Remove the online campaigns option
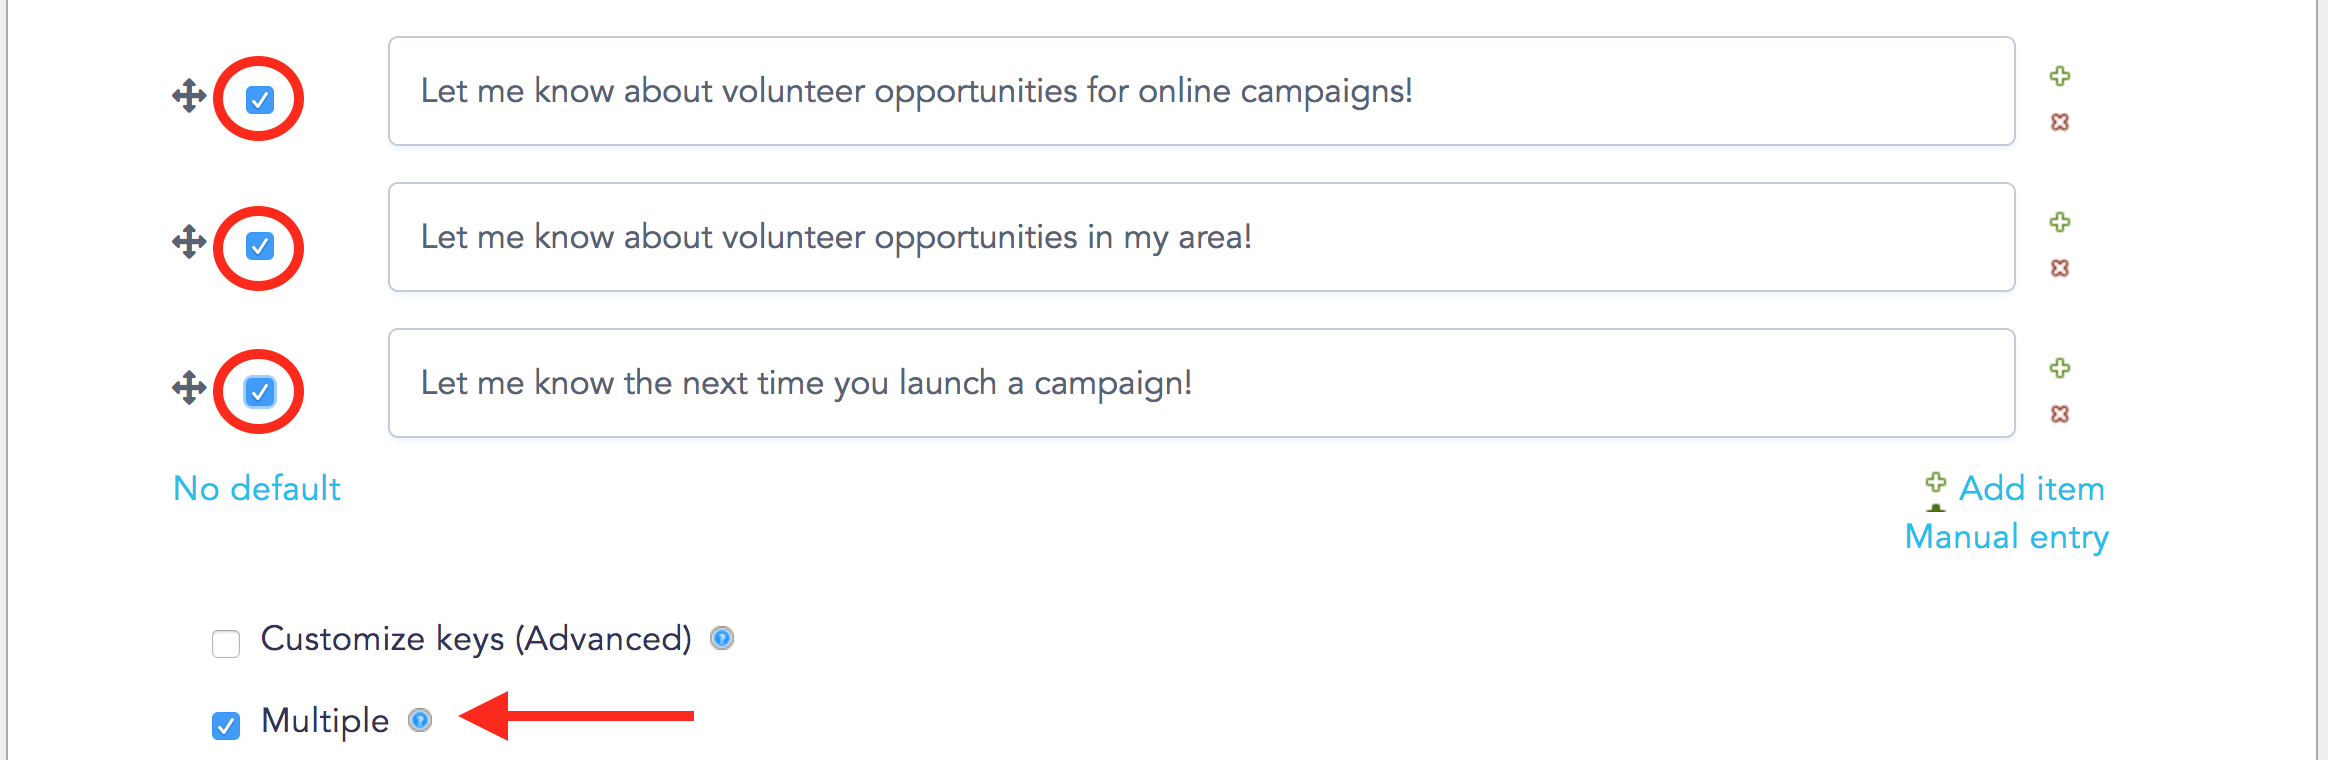Viewport: 2328px width, 760px height. click(2060, 122)
